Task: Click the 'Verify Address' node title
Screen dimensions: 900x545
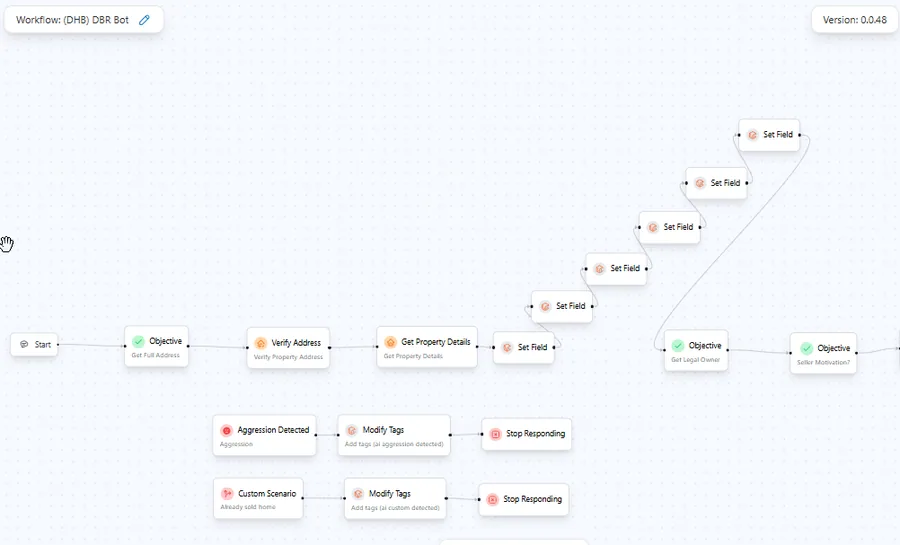Action: 296,343
